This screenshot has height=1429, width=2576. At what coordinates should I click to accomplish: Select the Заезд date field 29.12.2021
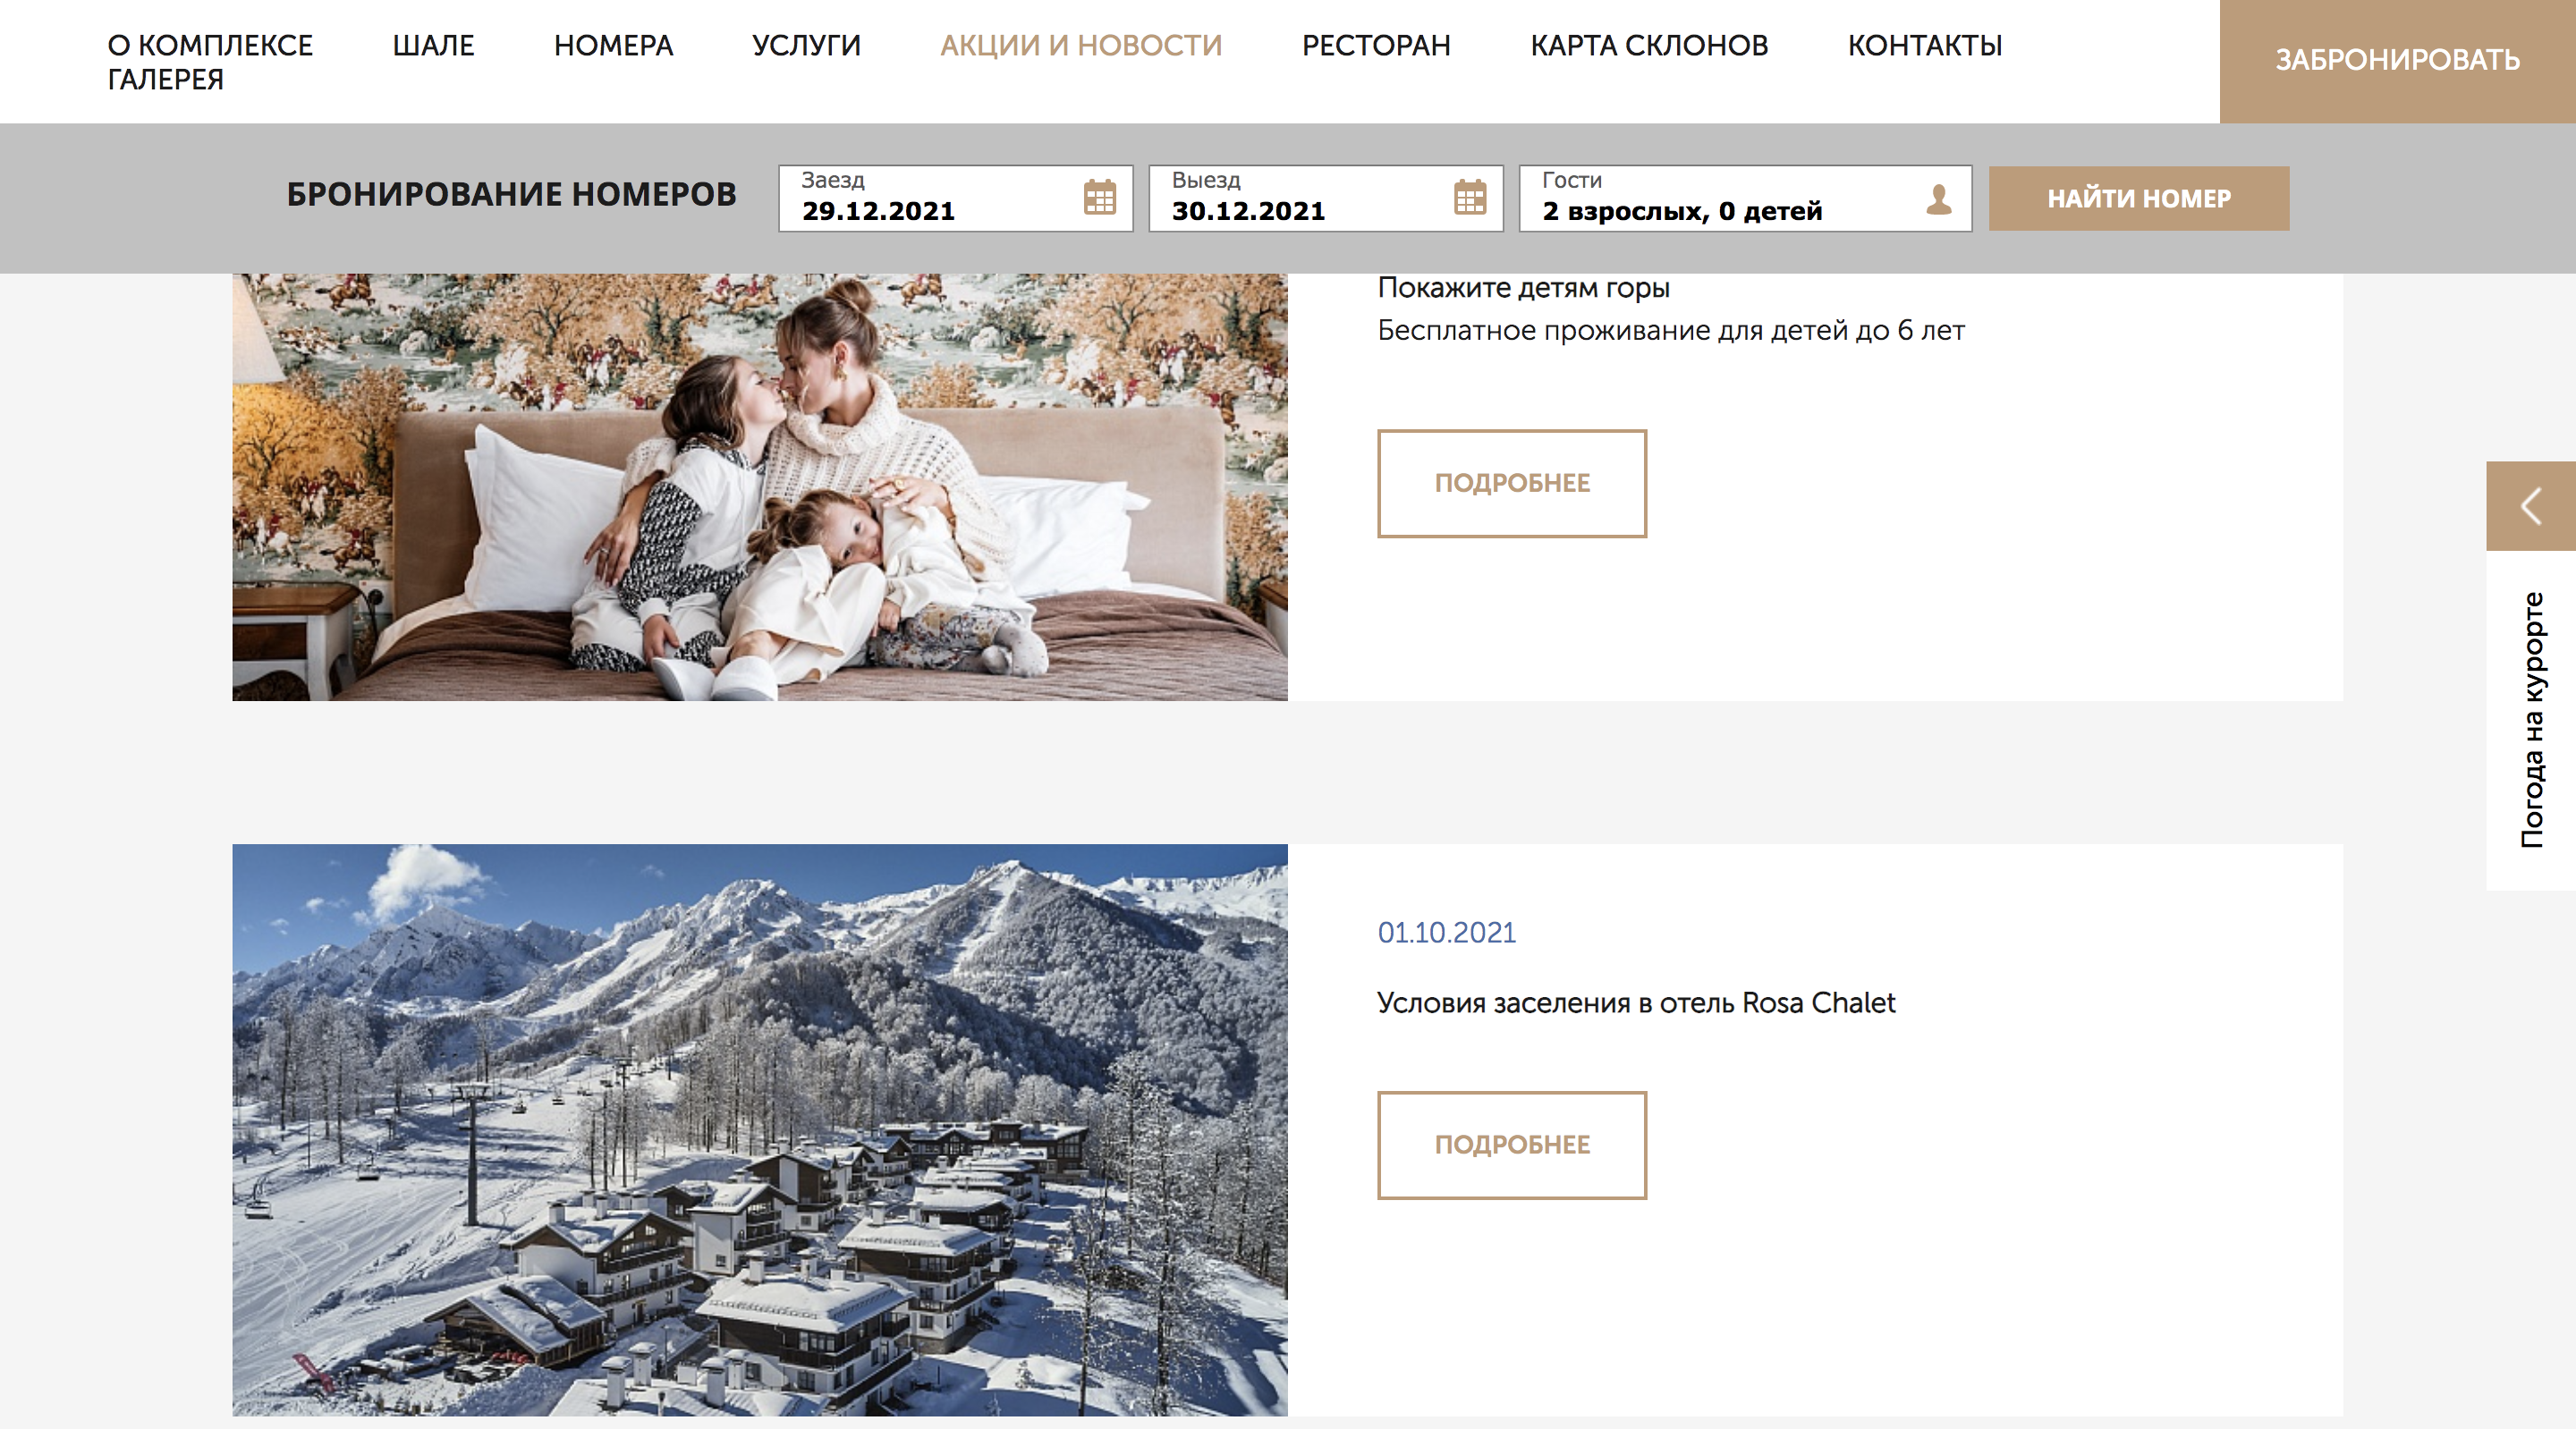(x=955, y=198)
